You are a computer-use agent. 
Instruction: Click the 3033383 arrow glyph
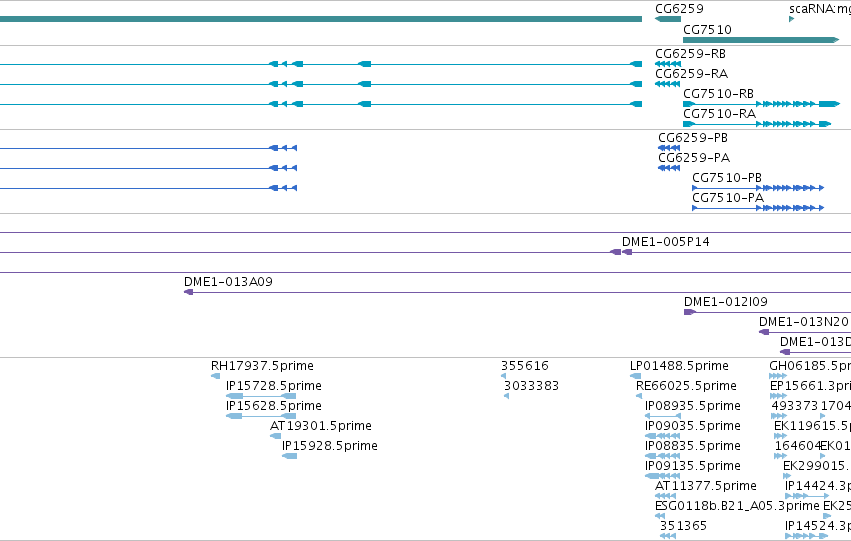(506, 396)
